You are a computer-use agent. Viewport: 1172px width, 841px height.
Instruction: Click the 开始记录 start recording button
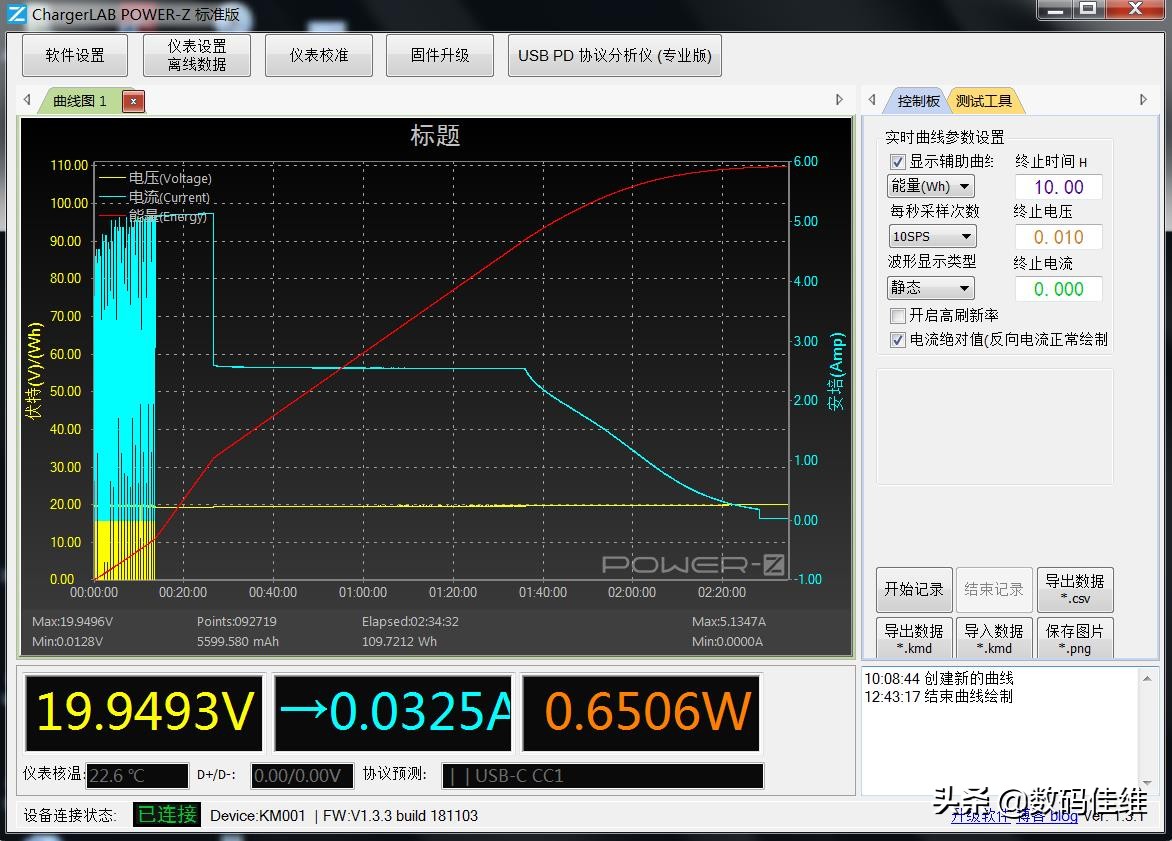coord(913,590)
